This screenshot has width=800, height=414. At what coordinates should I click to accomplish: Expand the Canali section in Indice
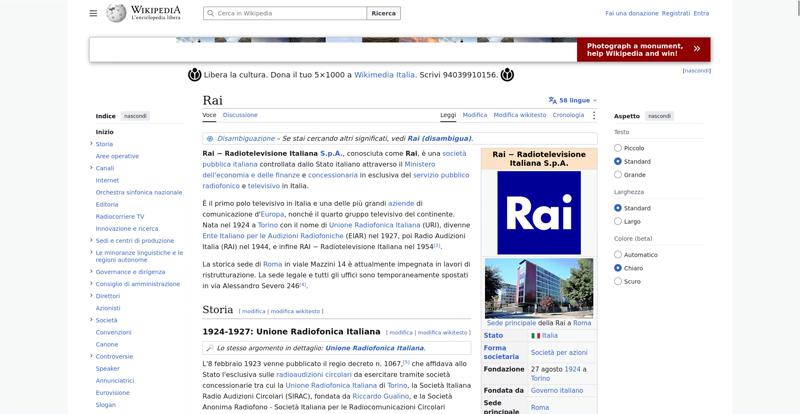pyautogui.click(x=91, y=168)
